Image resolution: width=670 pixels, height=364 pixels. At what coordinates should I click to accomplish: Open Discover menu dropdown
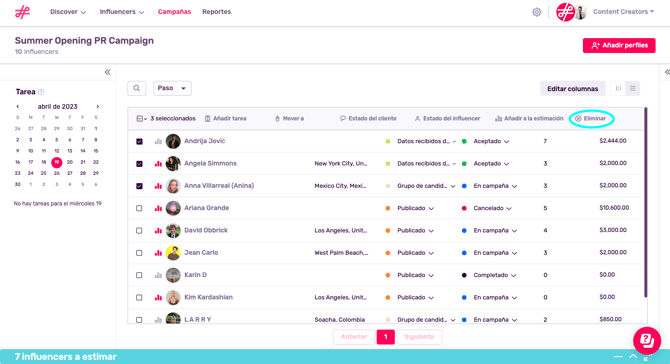(x=68, y=12)
